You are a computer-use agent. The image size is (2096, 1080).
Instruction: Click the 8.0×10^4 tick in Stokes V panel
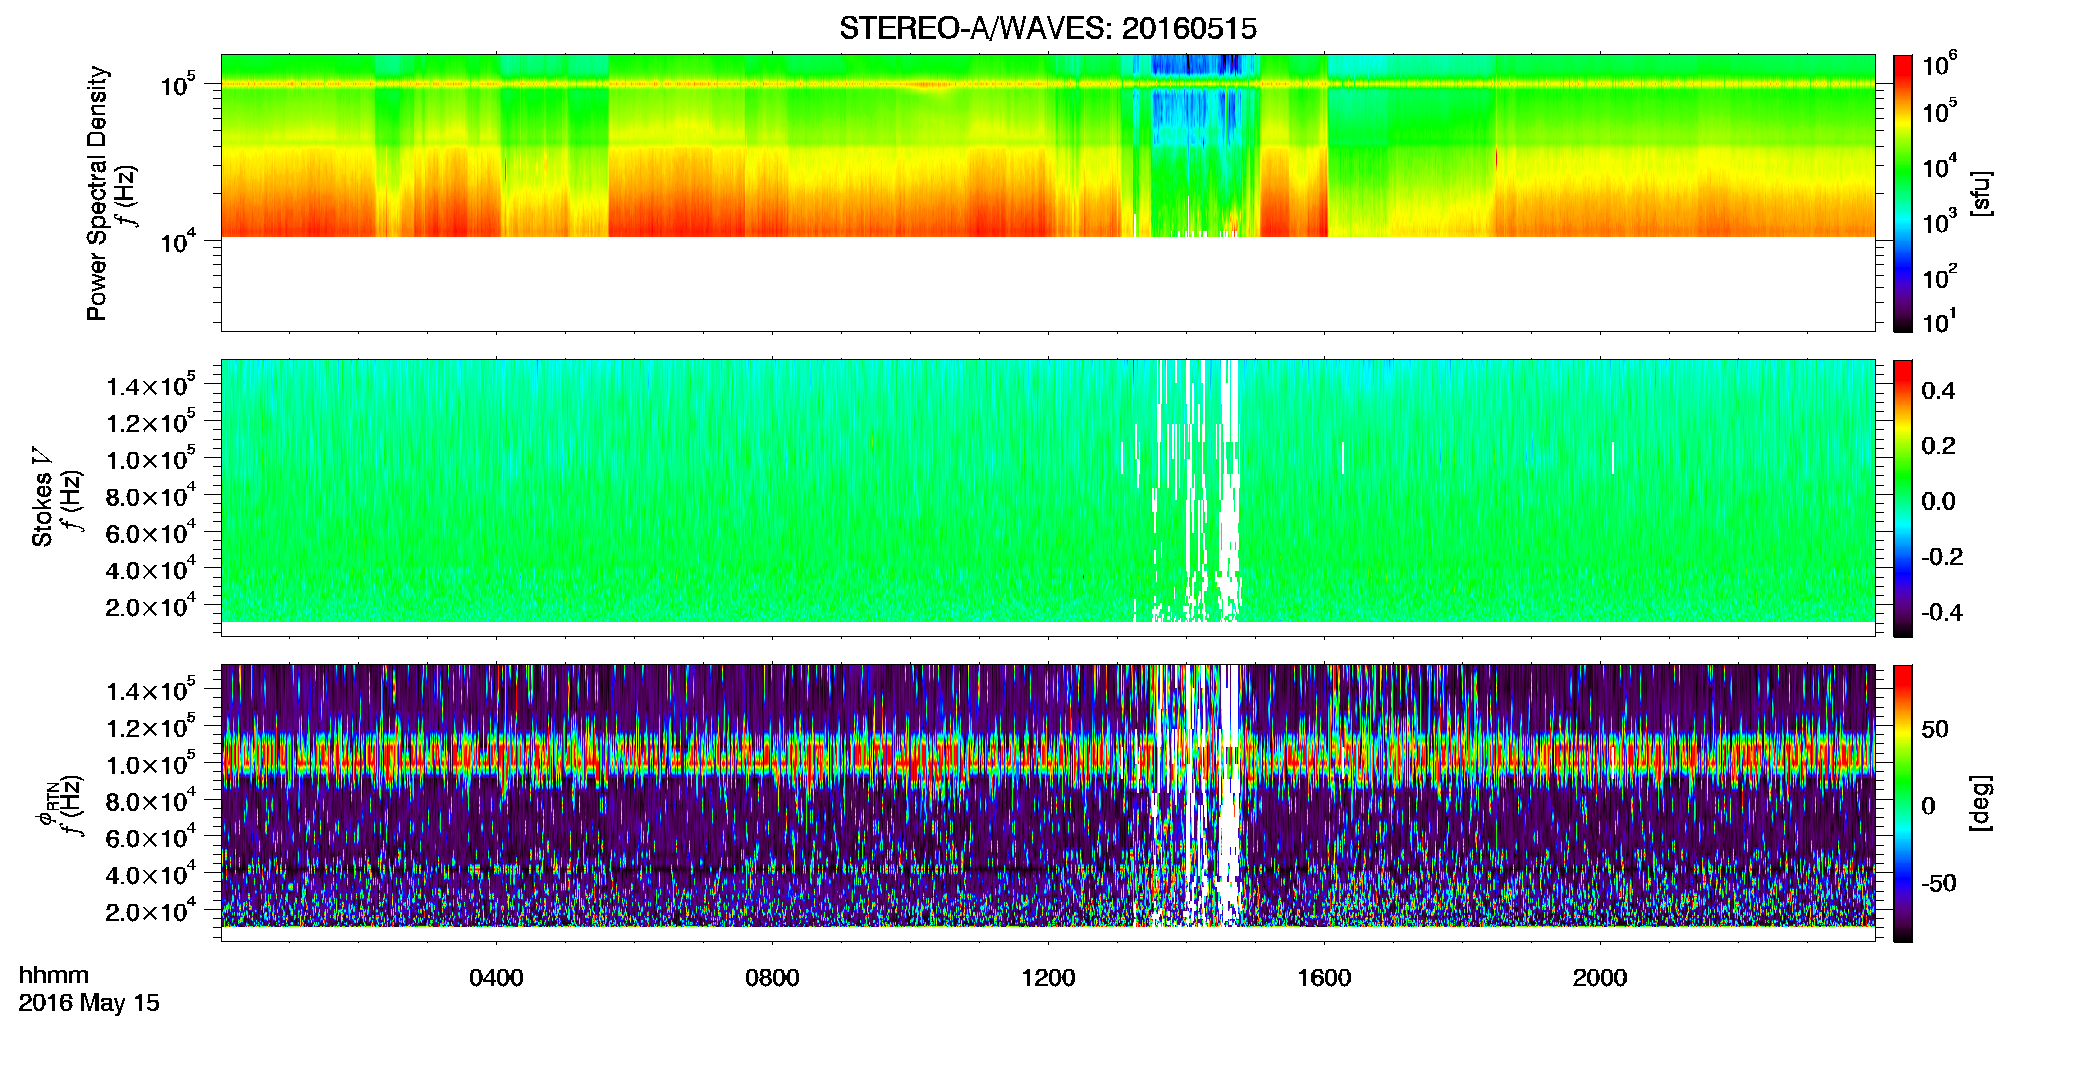point(151,496)
